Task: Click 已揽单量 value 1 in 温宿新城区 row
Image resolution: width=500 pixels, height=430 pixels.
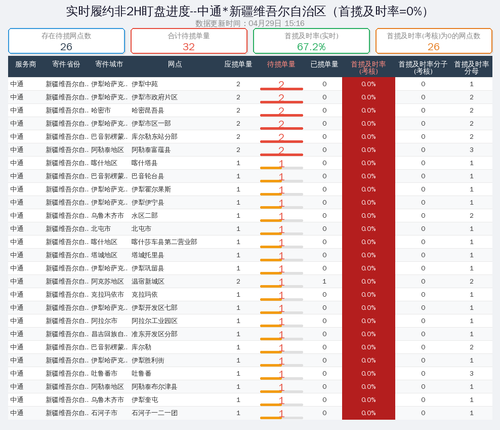Action: point(324,282)
